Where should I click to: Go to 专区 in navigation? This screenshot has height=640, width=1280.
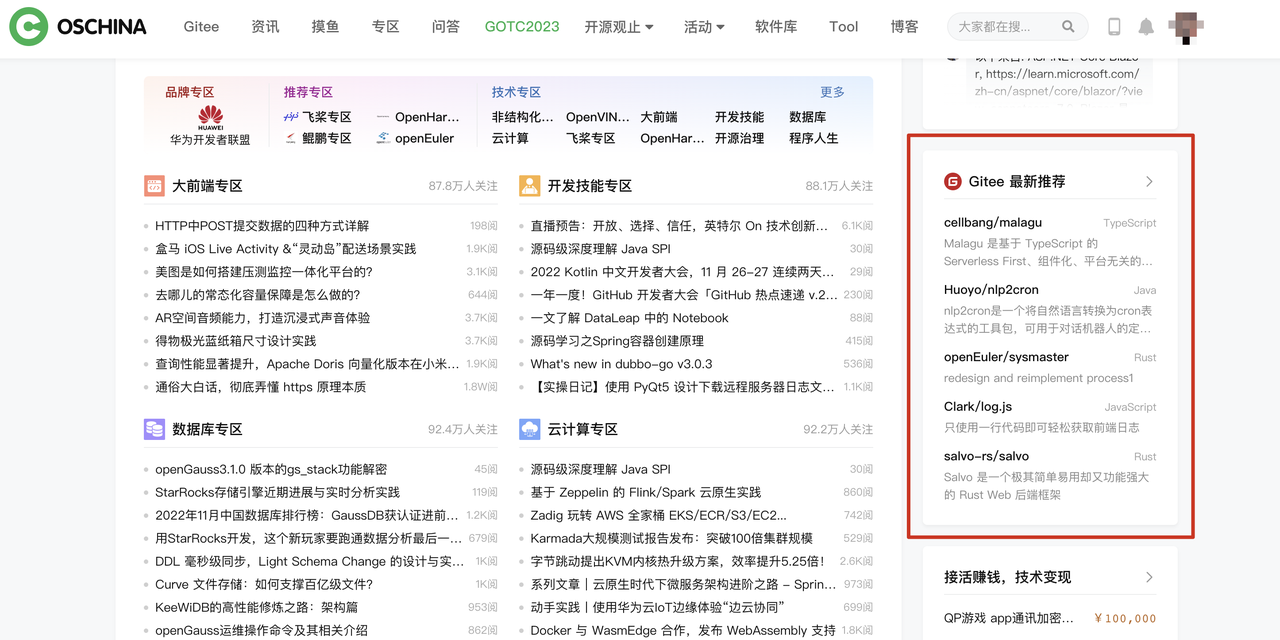pos(385,27)
